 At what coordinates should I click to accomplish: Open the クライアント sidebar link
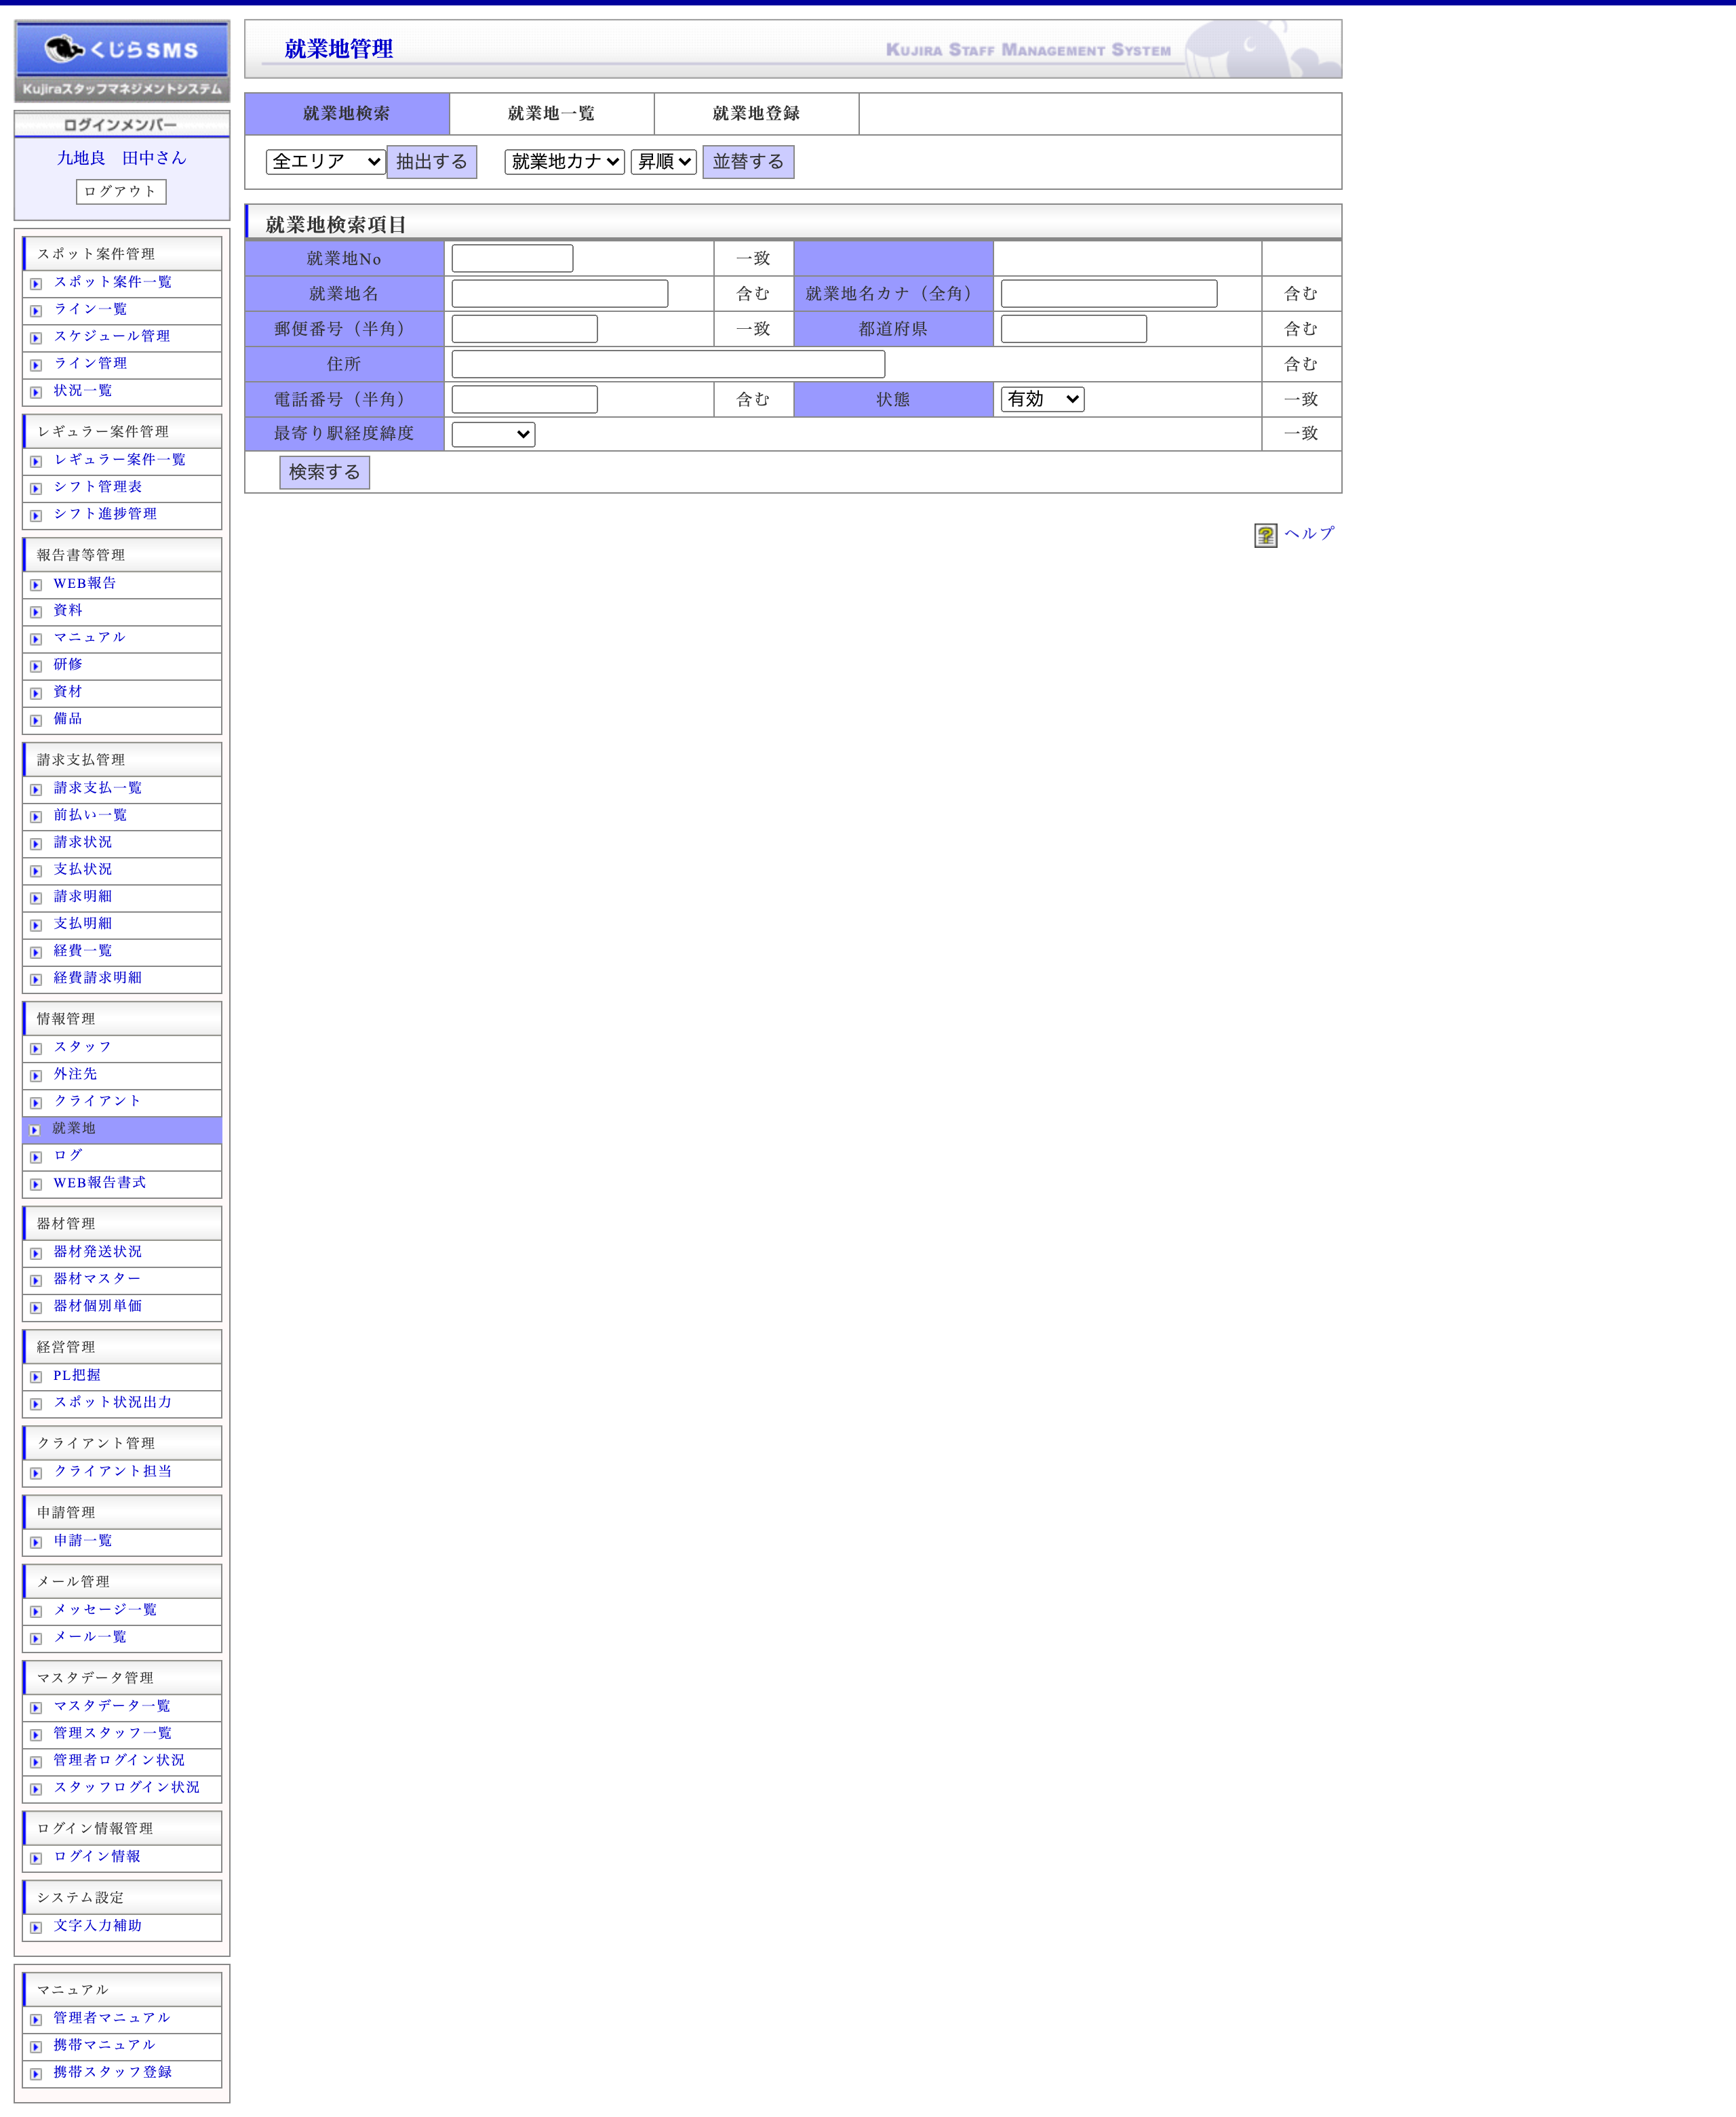pos(97,1101)
